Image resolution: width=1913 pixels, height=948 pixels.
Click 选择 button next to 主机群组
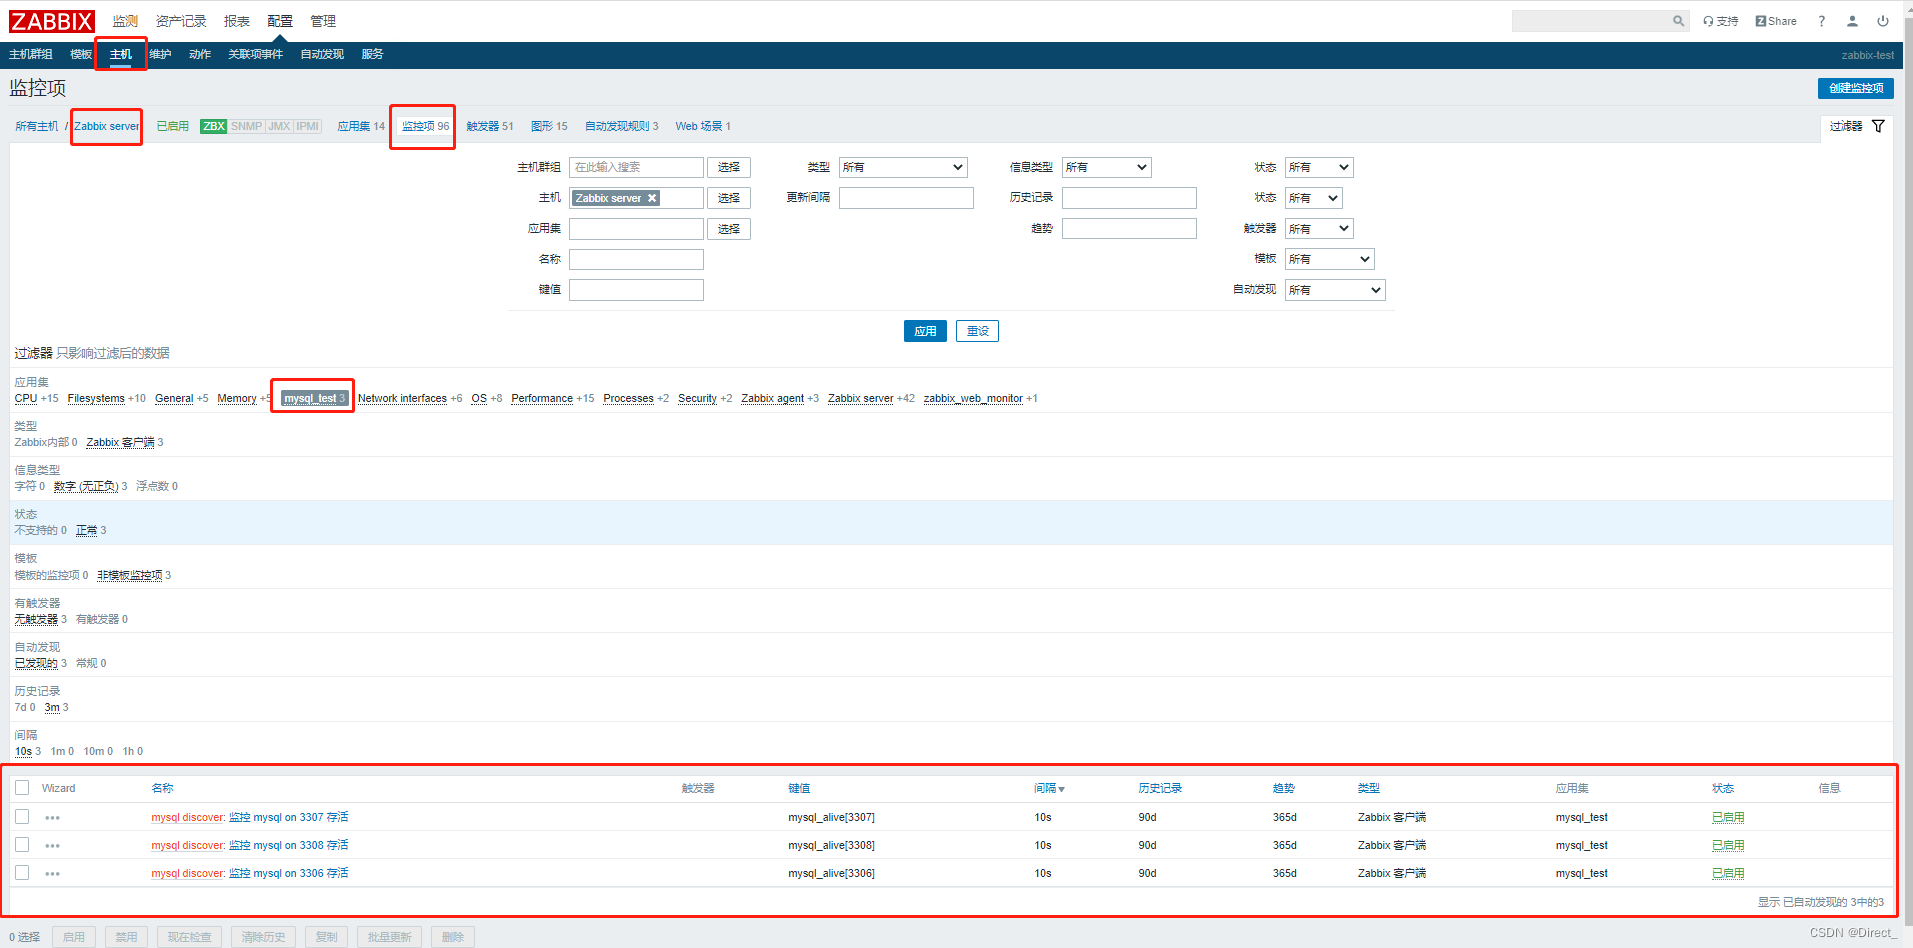729,167
